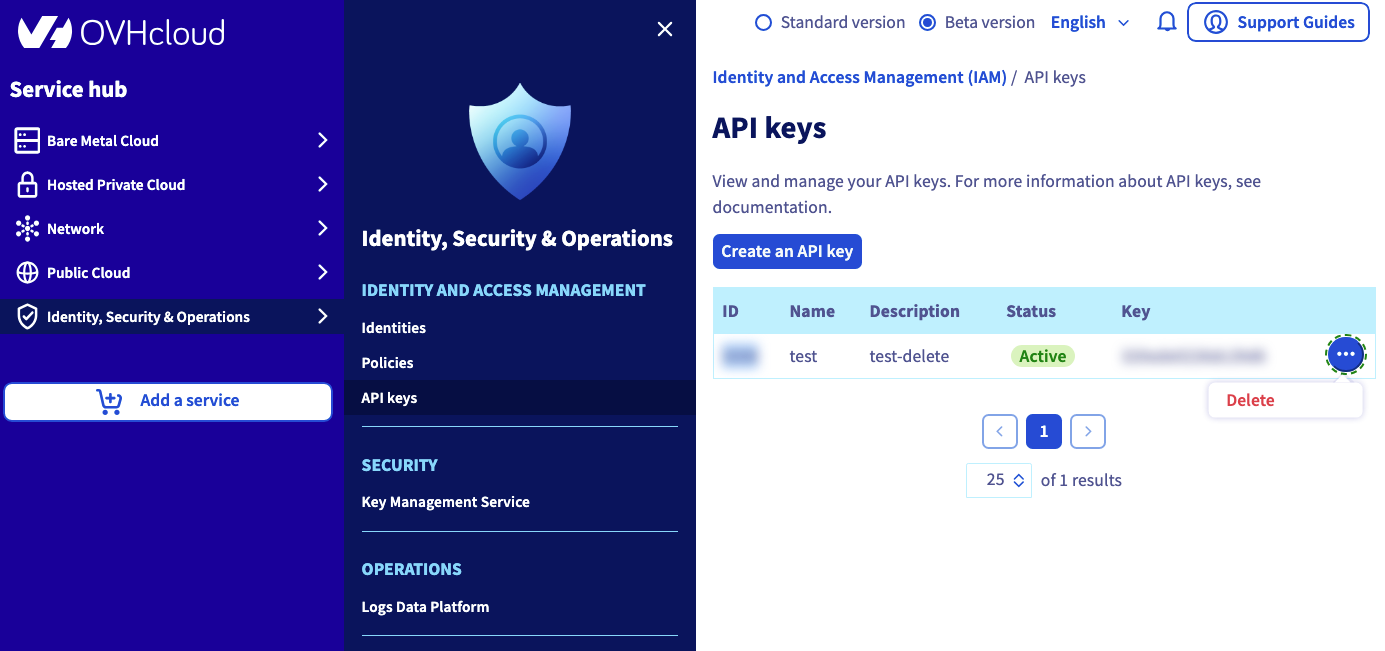Click the cart icon in Add a service
The height and width of the screenshot is (651, 1385).
(x=109, y=401)
